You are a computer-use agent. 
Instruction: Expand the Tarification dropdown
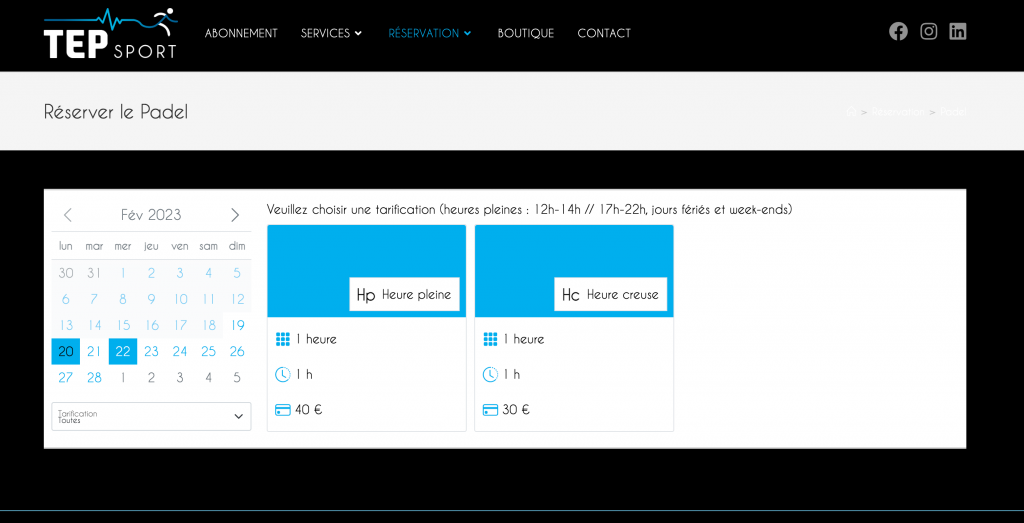151,416
